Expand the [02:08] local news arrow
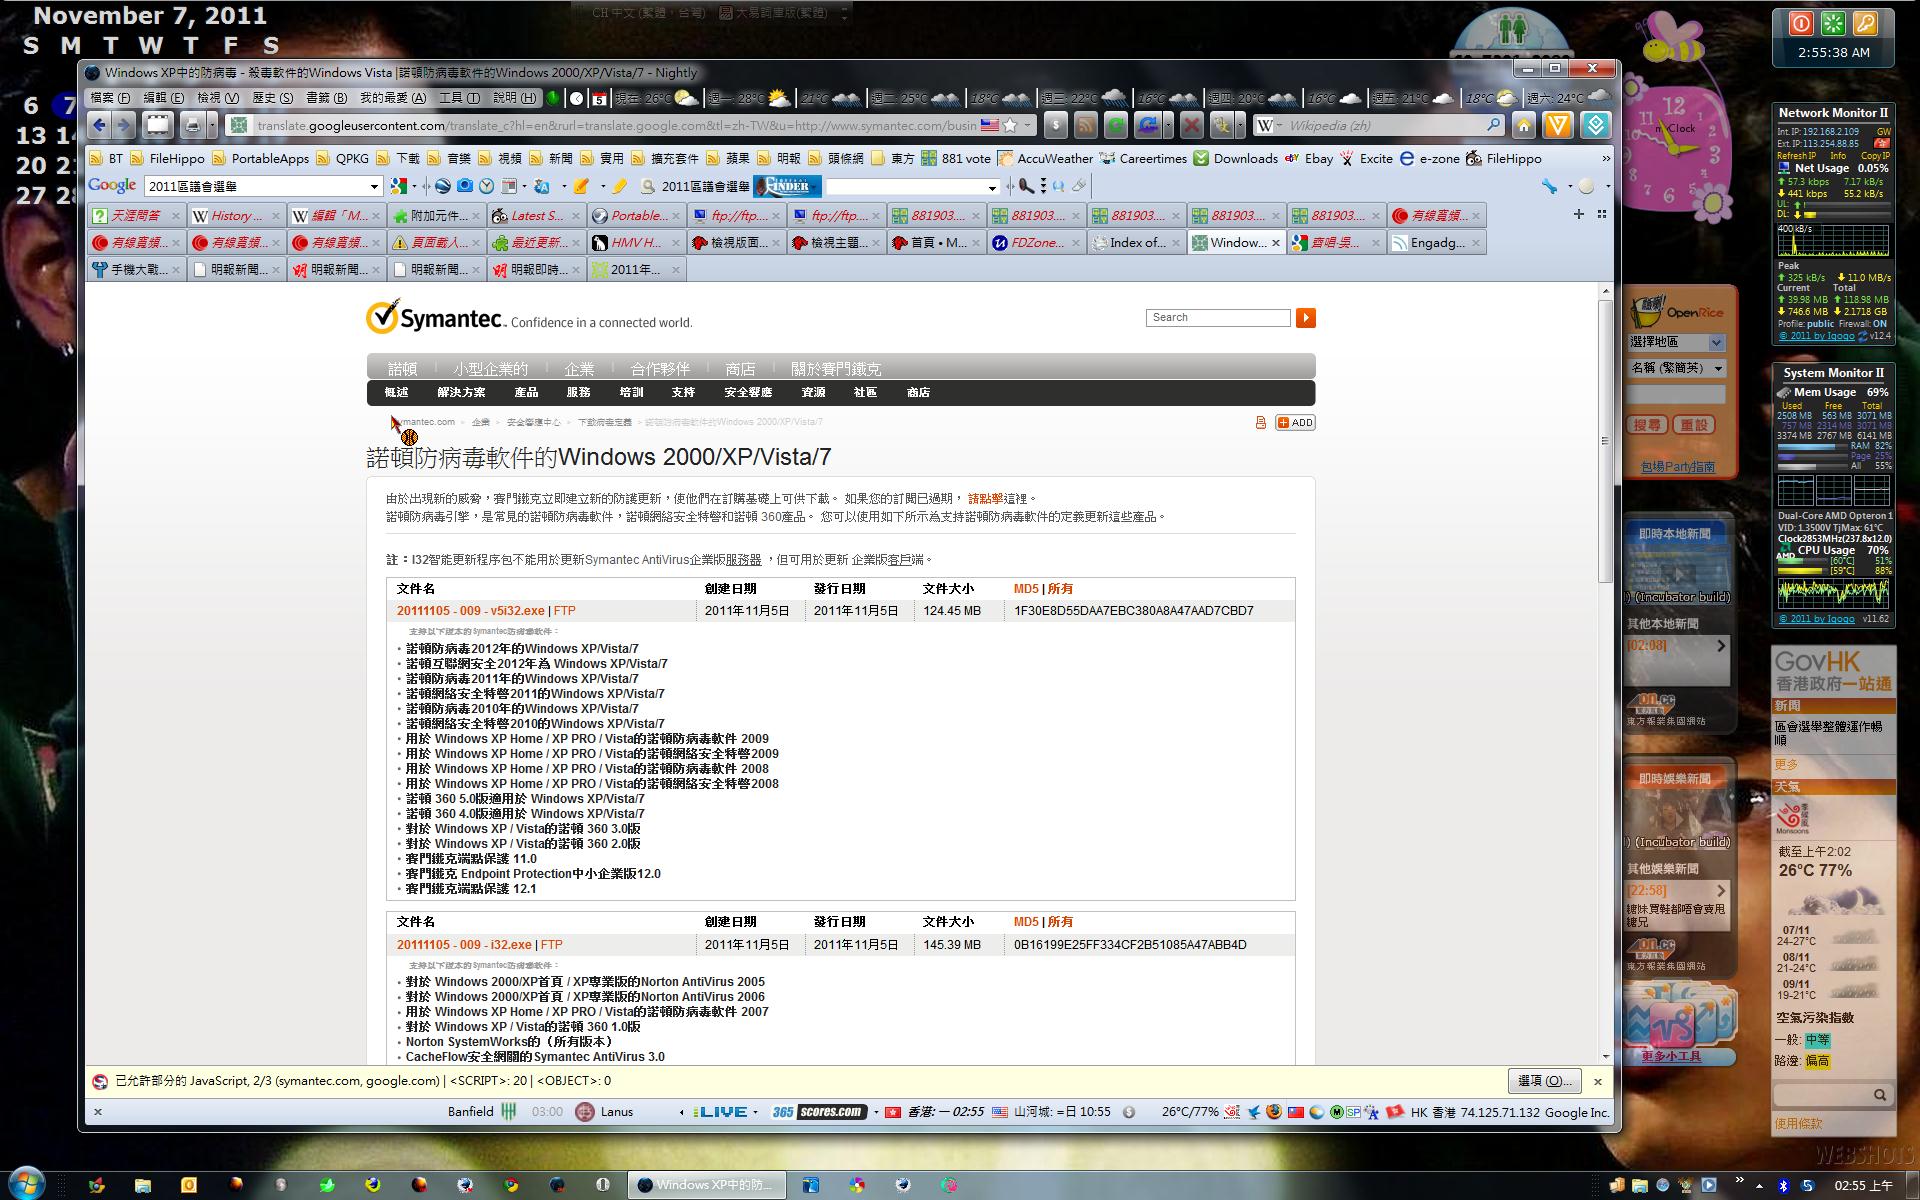 [1721, 646]
